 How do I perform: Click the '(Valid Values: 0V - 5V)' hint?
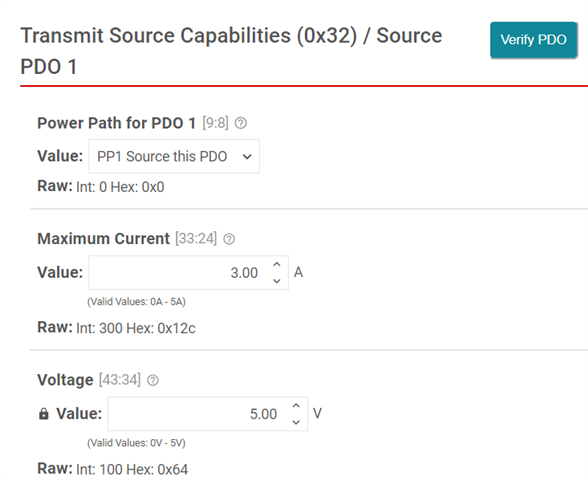point(136,443)
